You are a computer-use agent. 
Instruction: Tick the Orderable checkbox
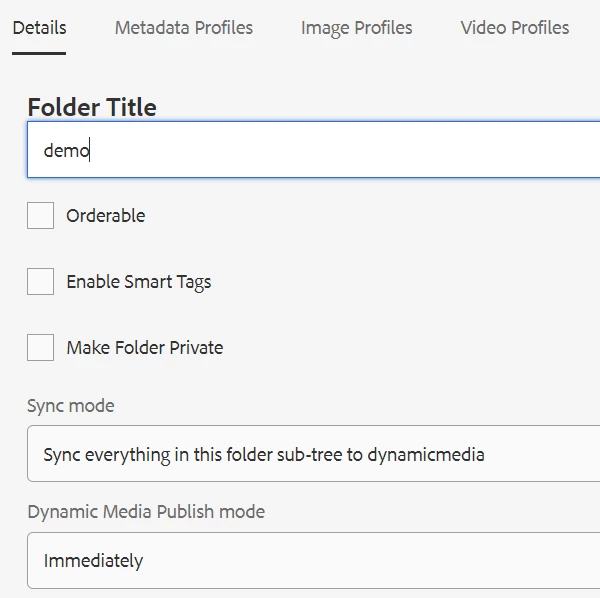point(41,216)
